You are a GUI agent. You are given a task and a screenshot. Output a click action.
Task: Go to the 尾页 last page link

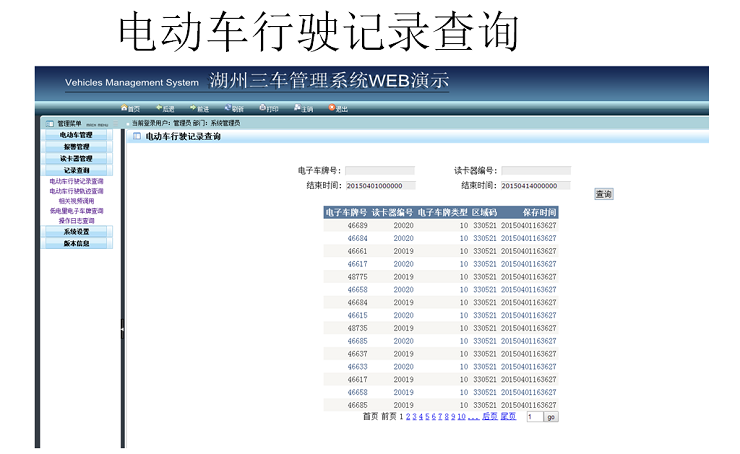pos(508,416)
